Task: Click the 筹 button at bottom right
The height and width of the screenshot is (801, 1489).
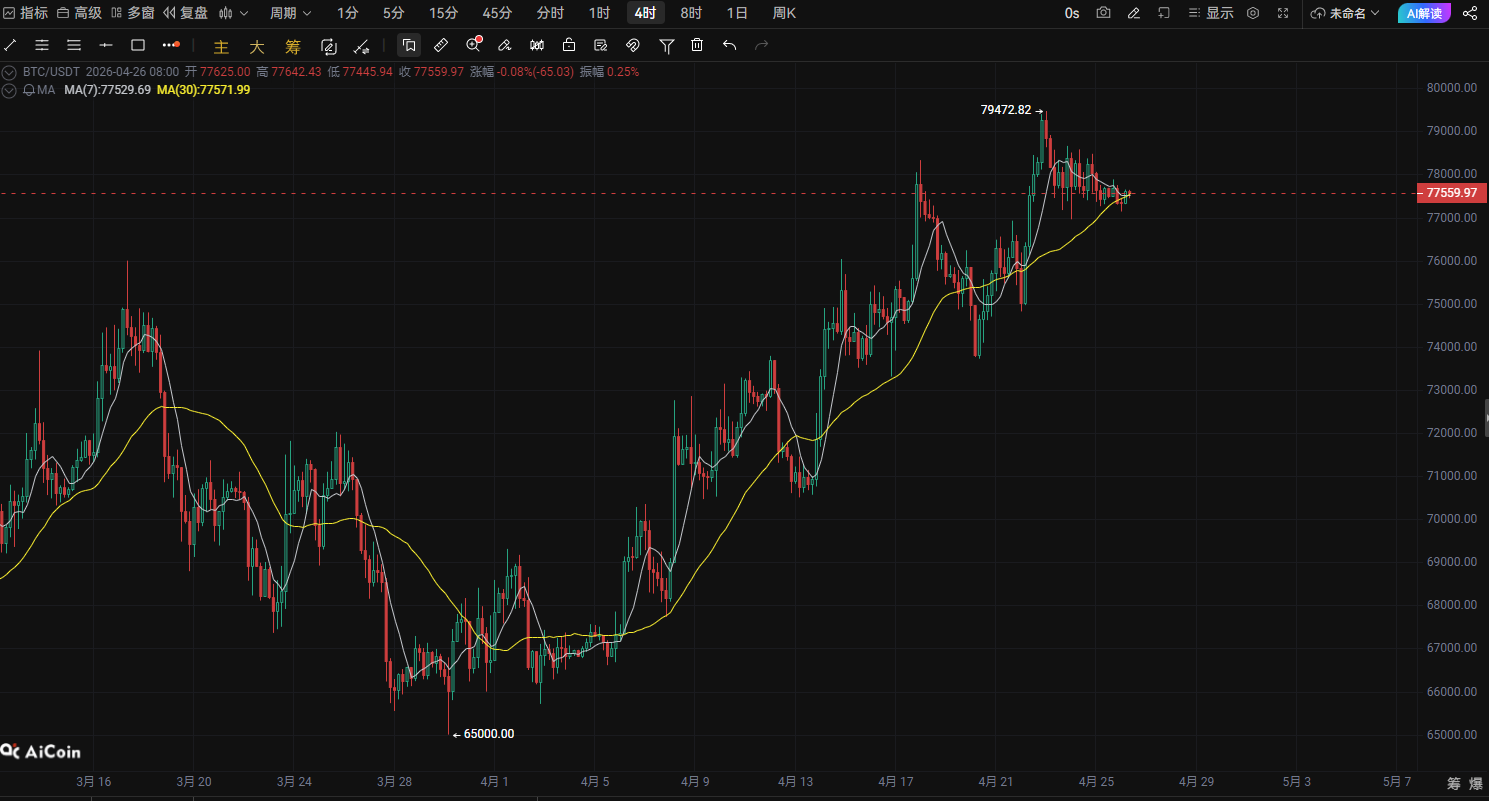Action: point(1453,783)
